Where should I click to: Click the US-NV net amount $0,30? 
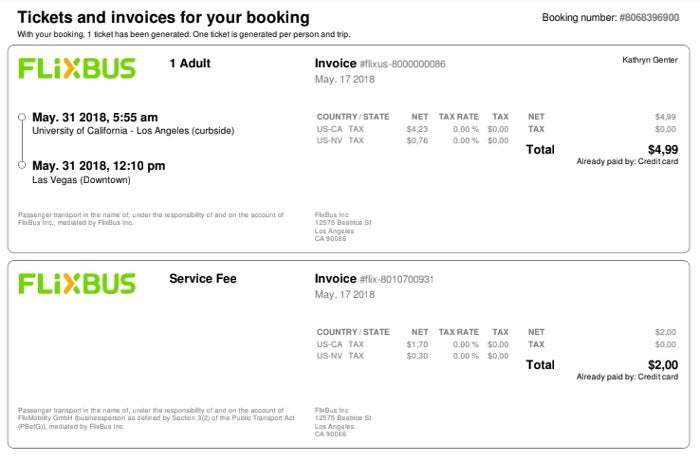pyautogui.click(x=417, y=356)
